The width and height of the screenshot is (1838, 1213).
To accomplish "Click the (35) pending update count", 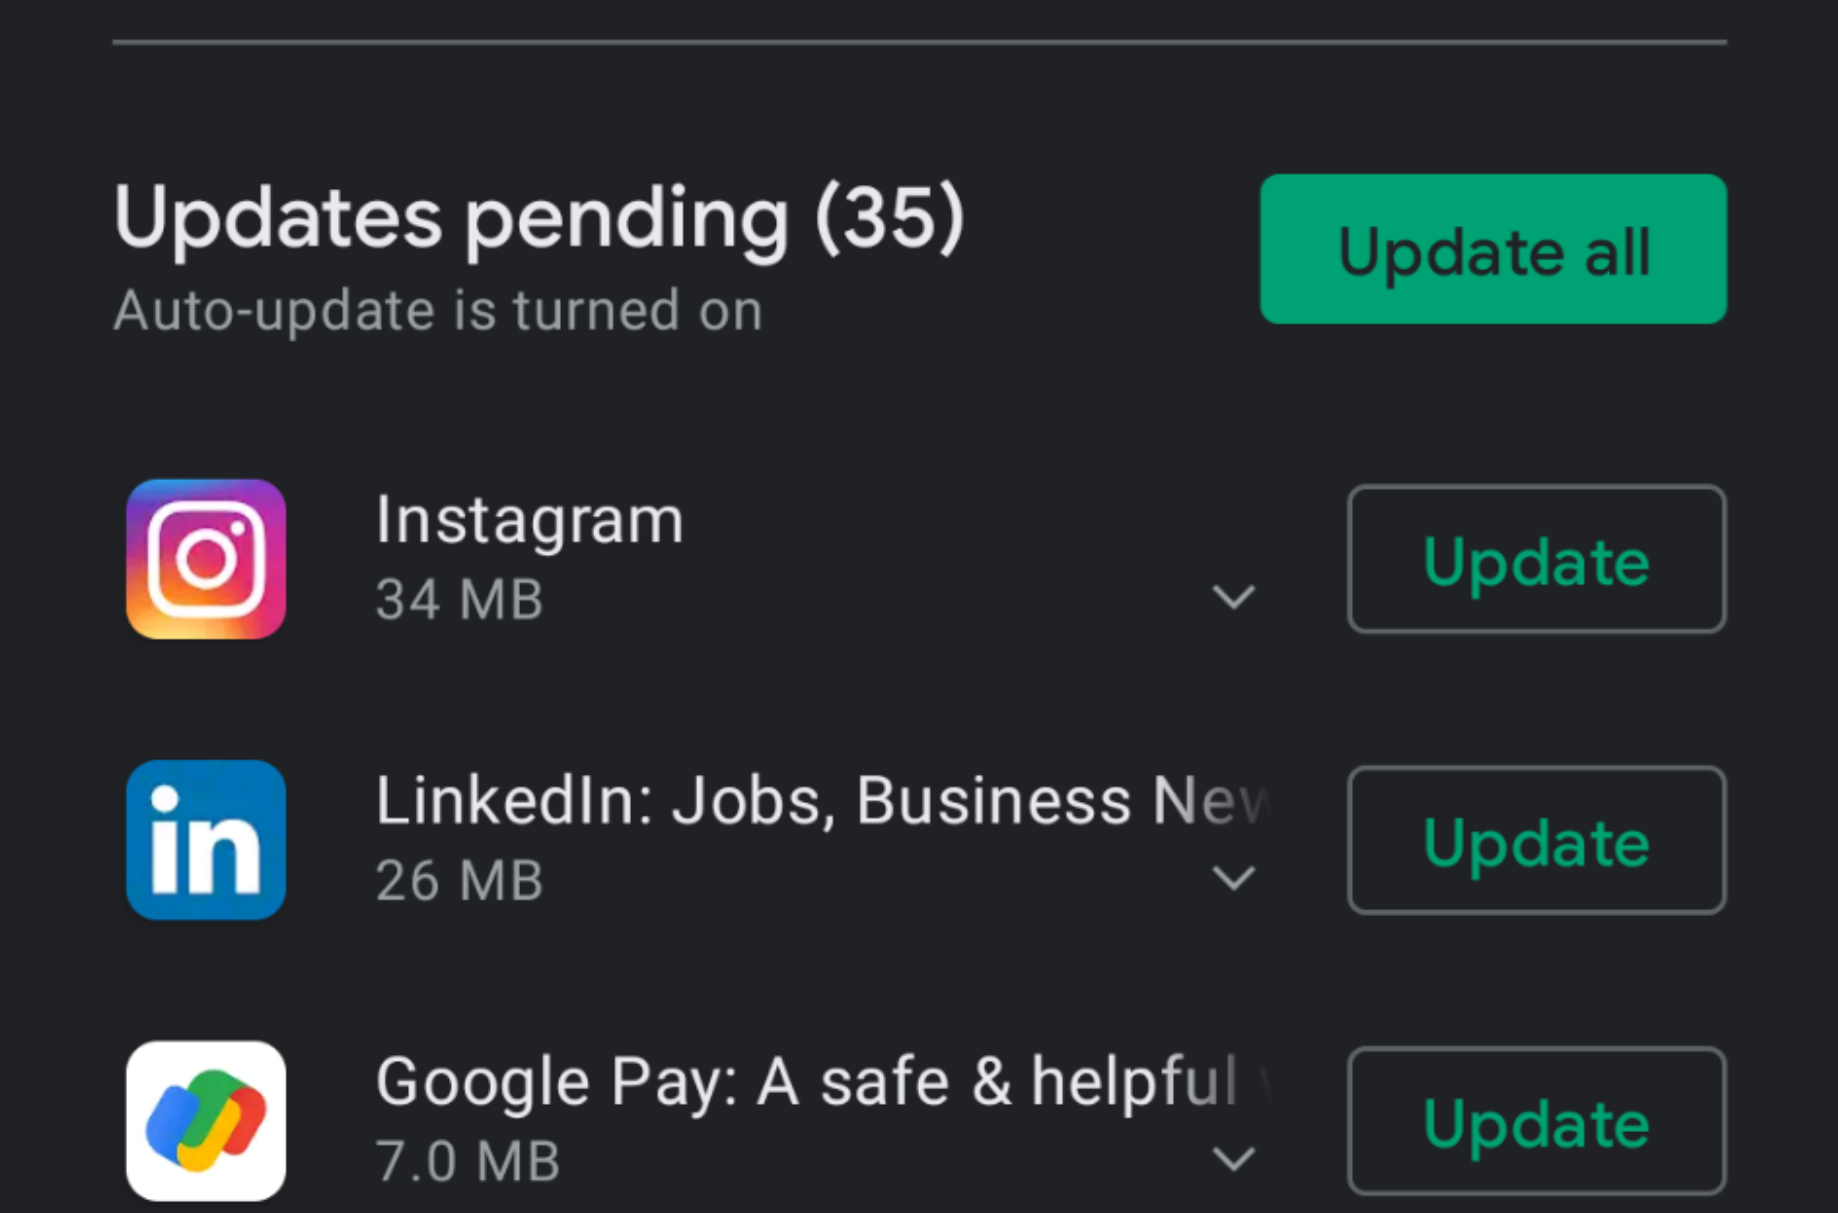I will pyautogui.click(x=890, y=217).
